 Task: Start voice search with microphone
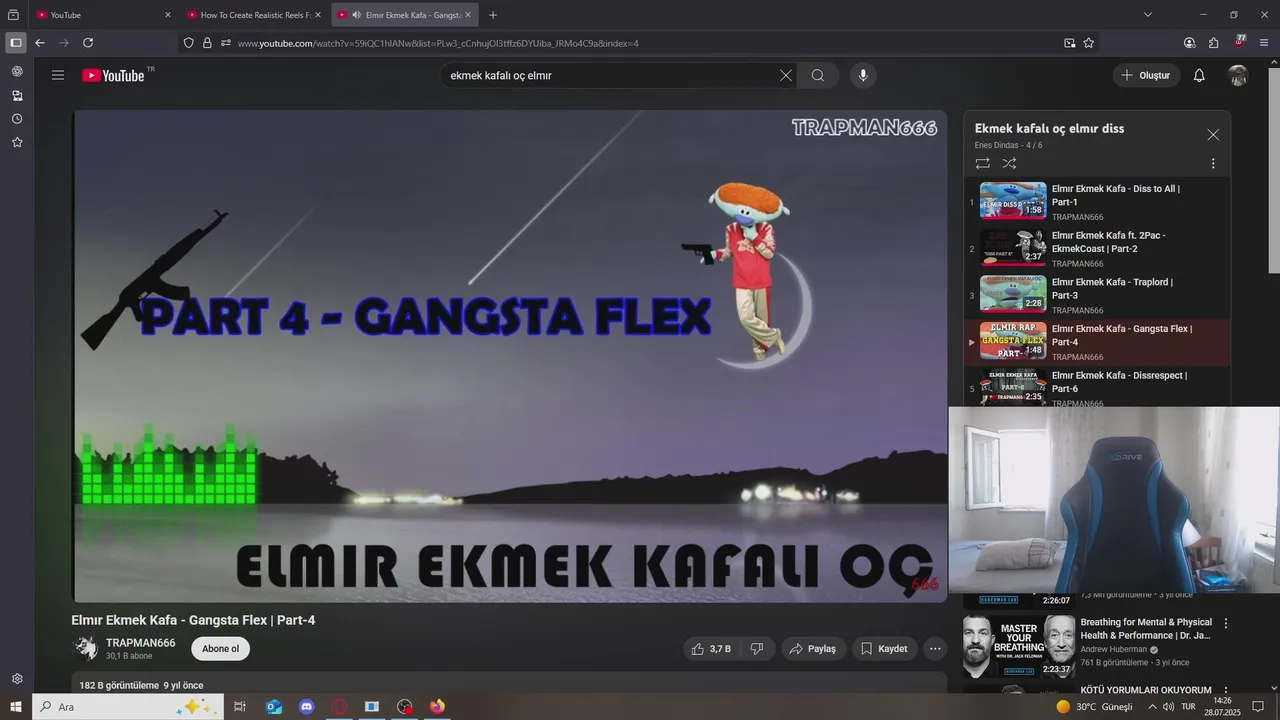(863, 75)
